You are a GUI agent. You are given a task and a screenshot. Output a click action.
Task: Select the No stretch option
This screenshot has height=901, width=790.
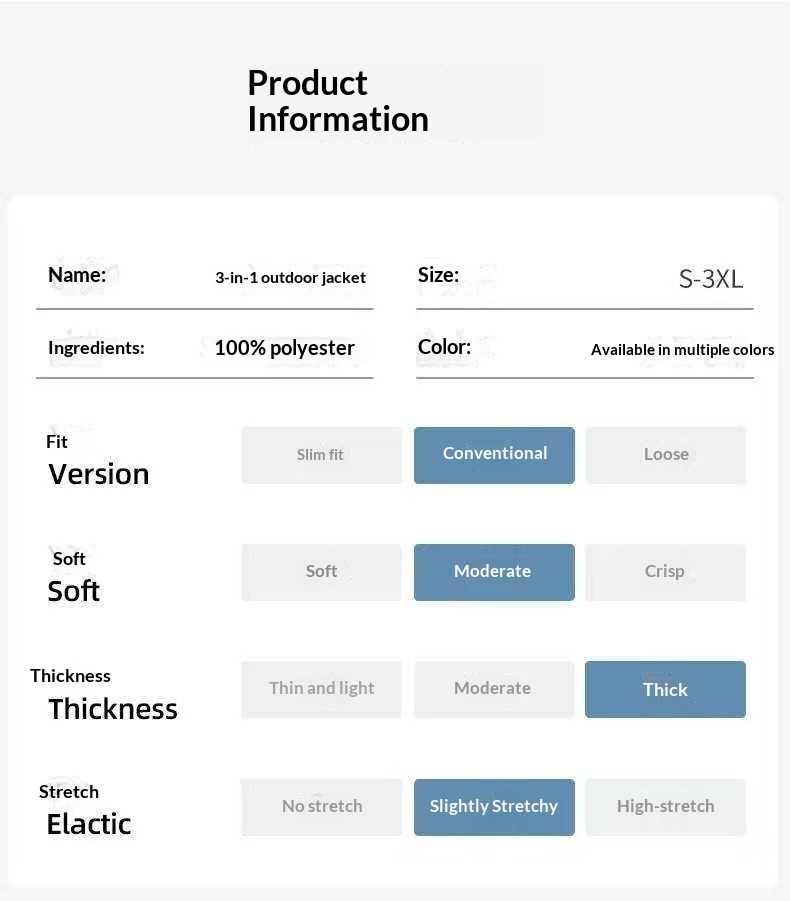320,806
